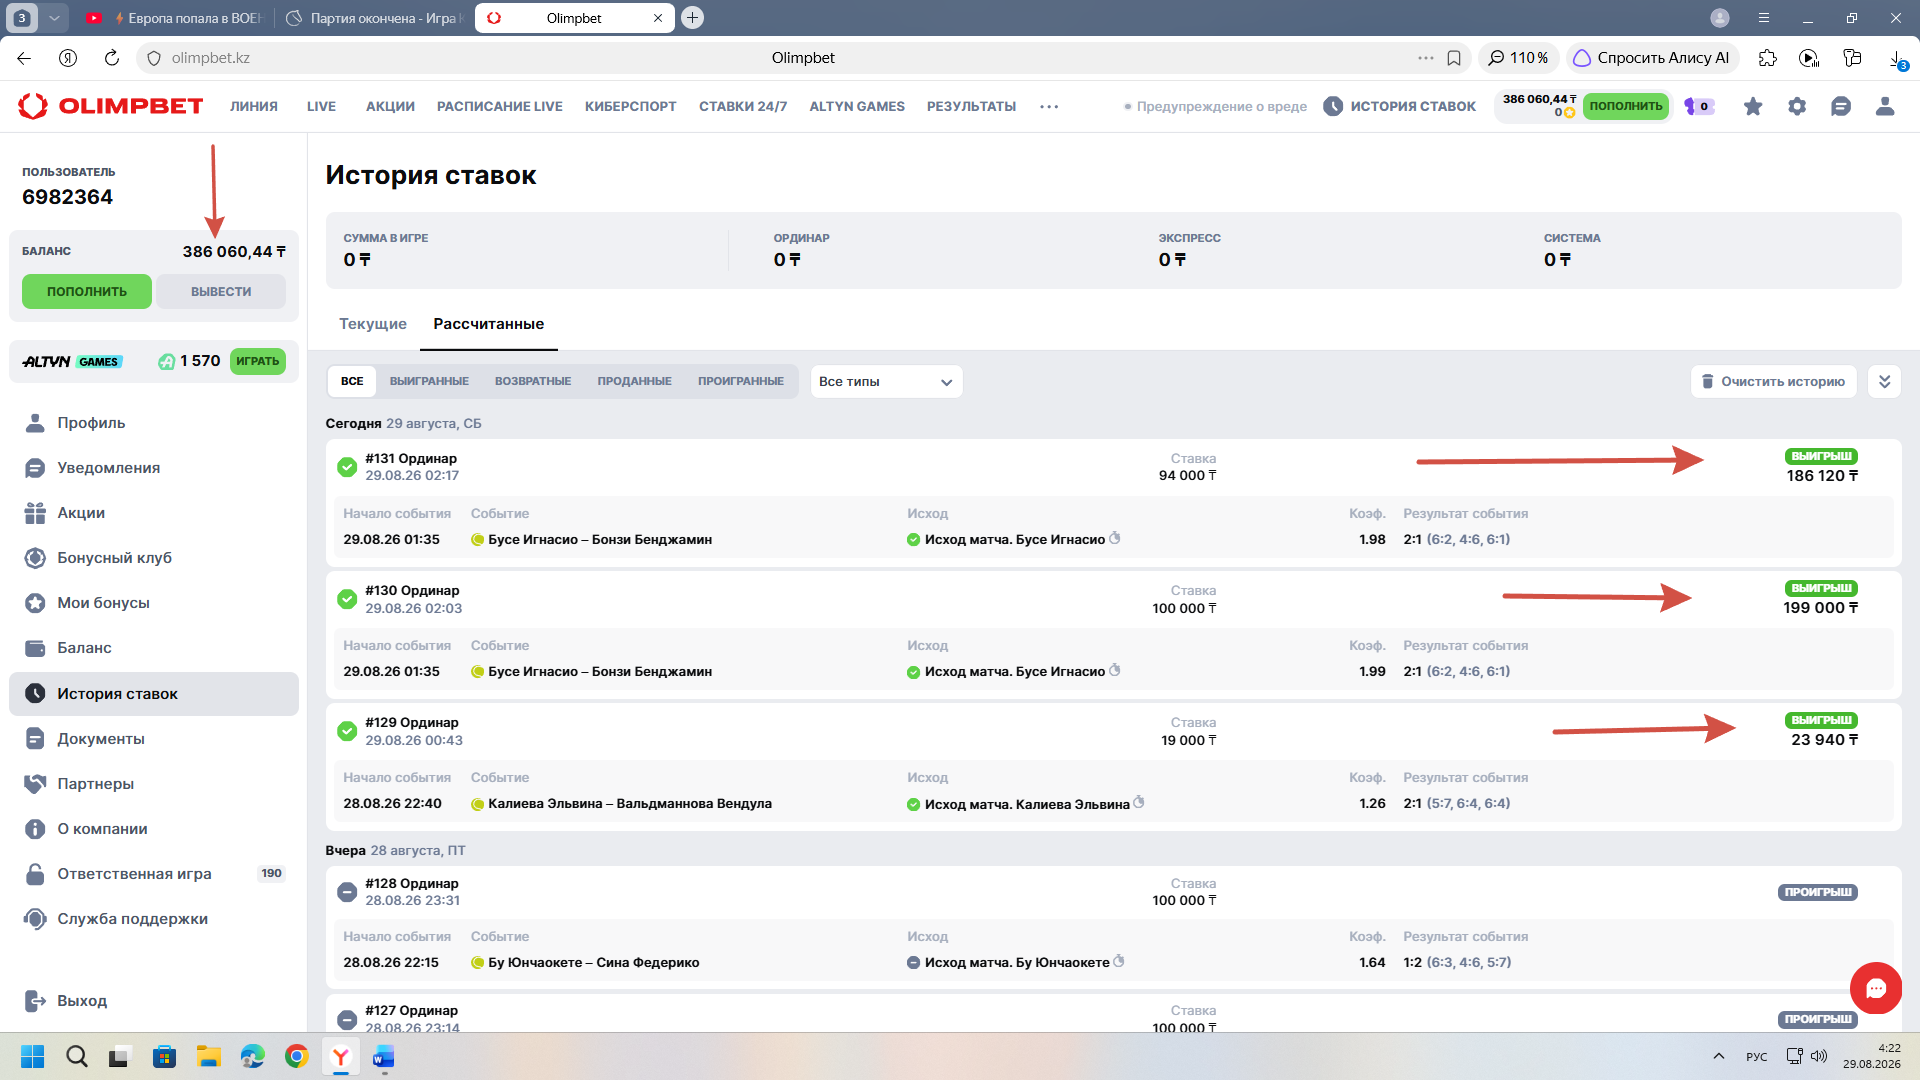Click Предупреждение о вреде link
This screenshot has width=1920, height=1080.
click(1216, 106)
